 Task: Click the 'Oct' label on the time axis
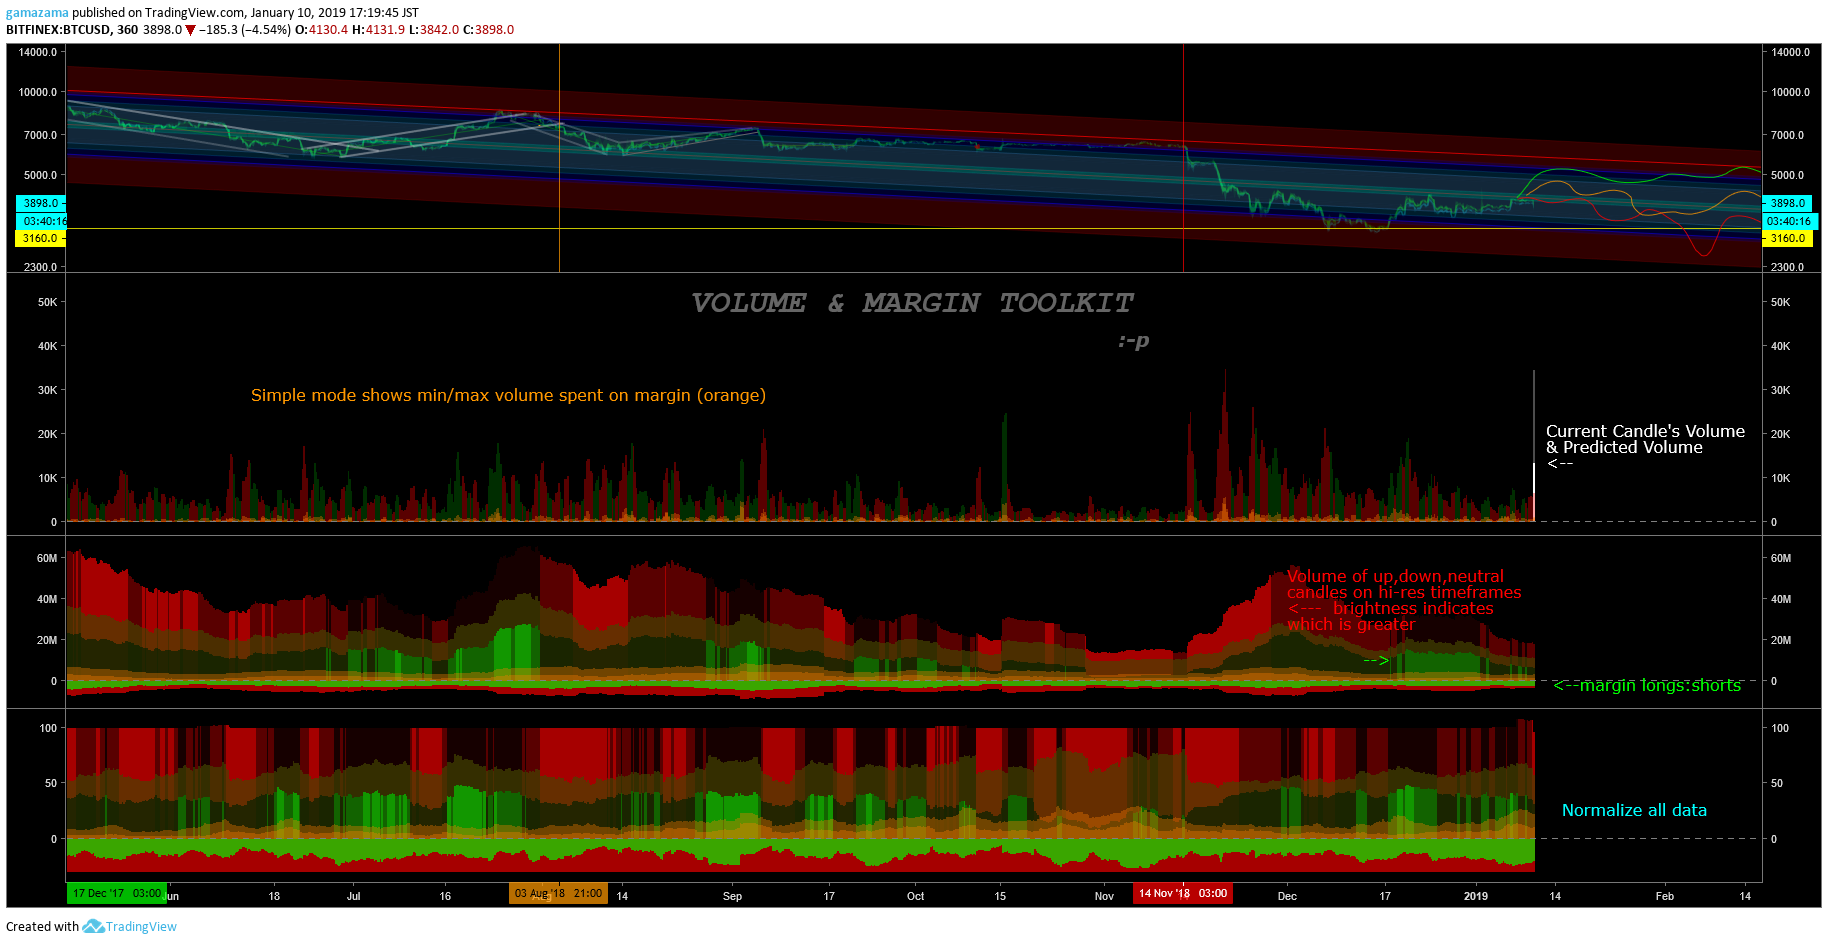click(915, 896)
